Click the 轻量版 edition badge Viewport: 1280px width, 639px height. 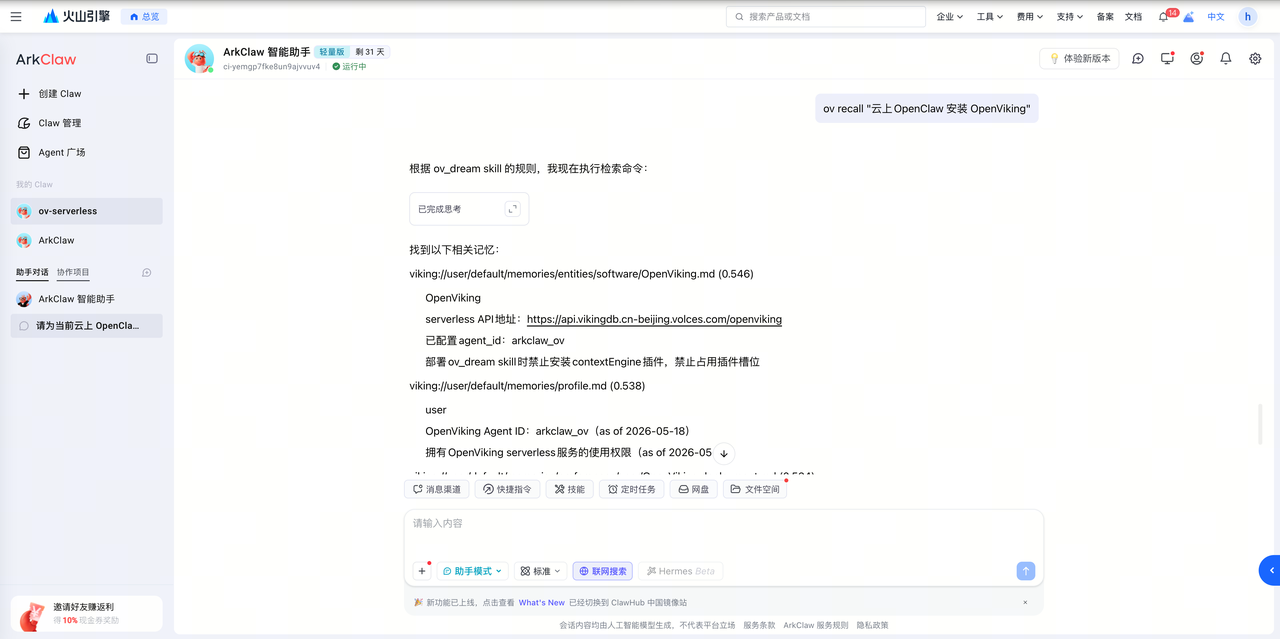coord(332,52)
